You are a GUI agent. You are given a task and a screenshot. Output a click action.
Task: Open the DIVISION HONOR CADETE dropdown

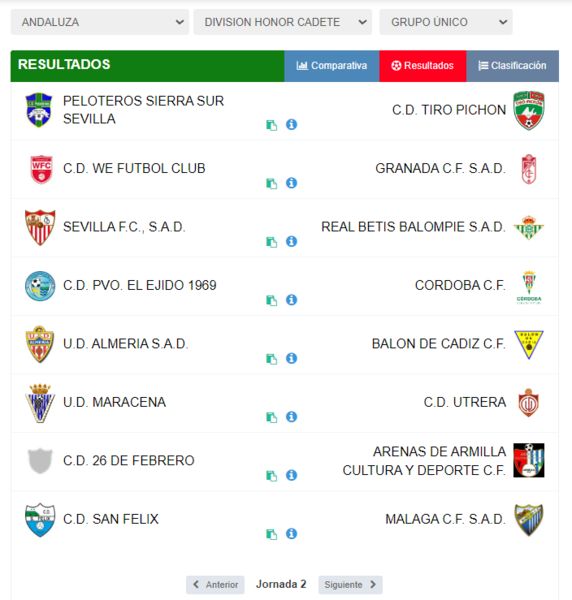click(x=283, y=22)
